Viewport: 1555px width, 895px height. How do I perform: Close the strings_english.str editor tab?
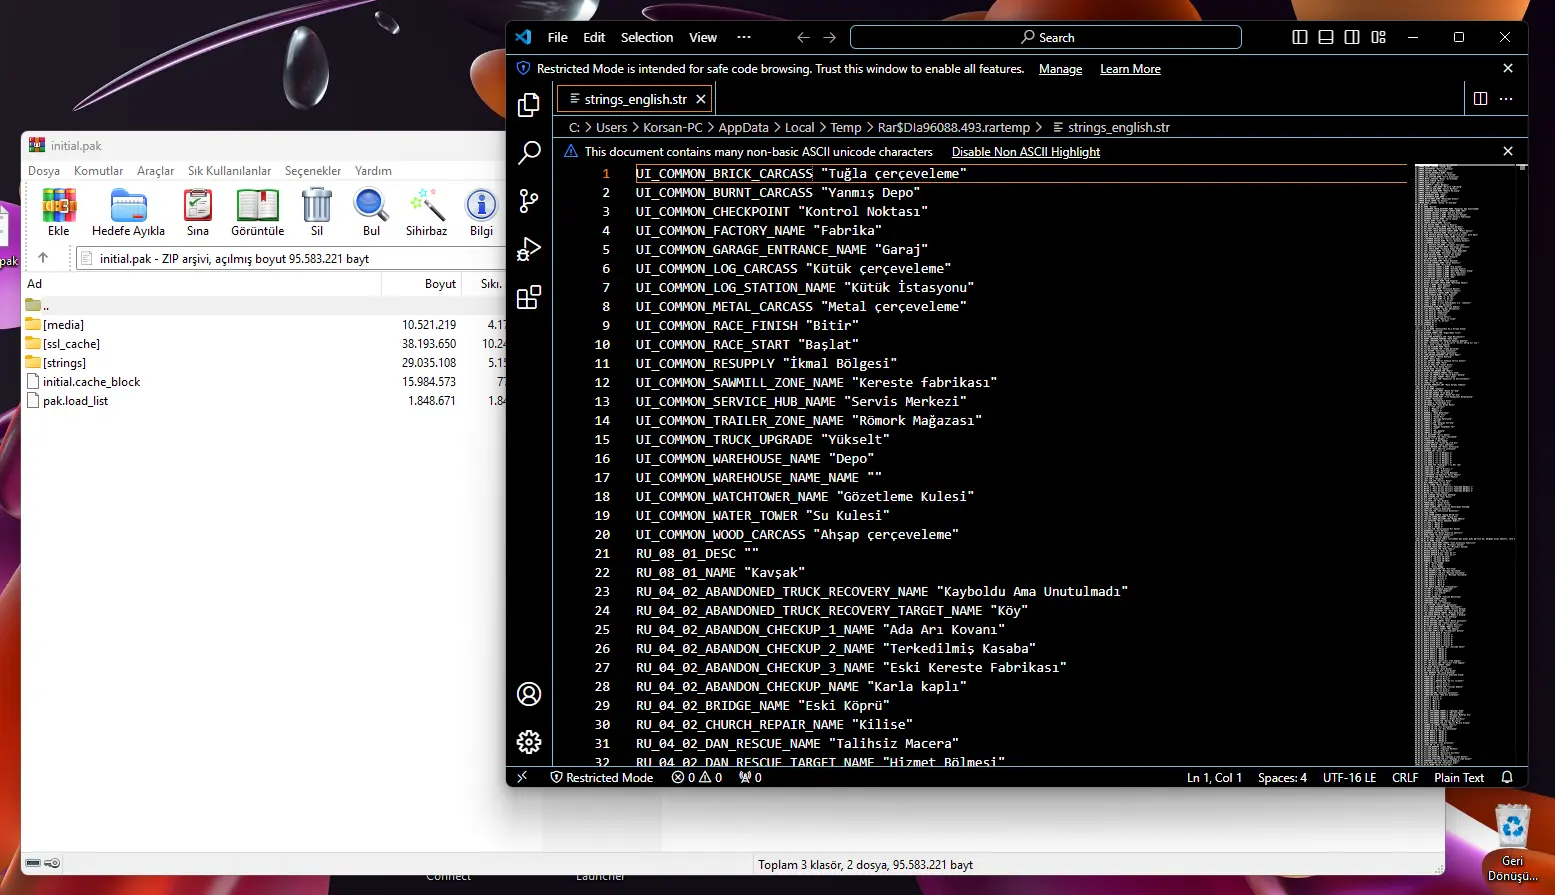click(701, 99)
